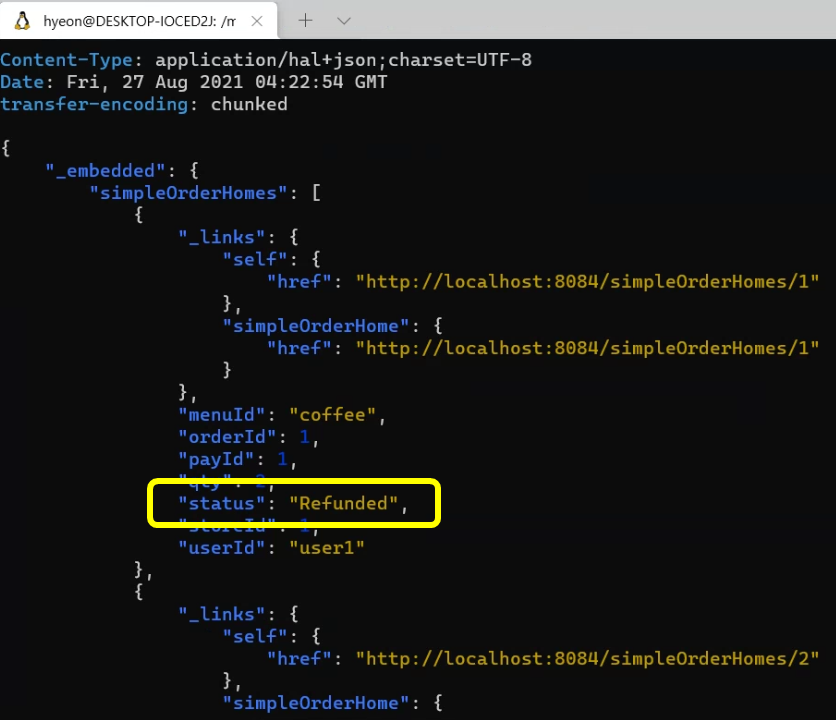This screenshot has height=720, width=836.
Task: Click the "Refunded" status value
Action: tap(344, 503)
